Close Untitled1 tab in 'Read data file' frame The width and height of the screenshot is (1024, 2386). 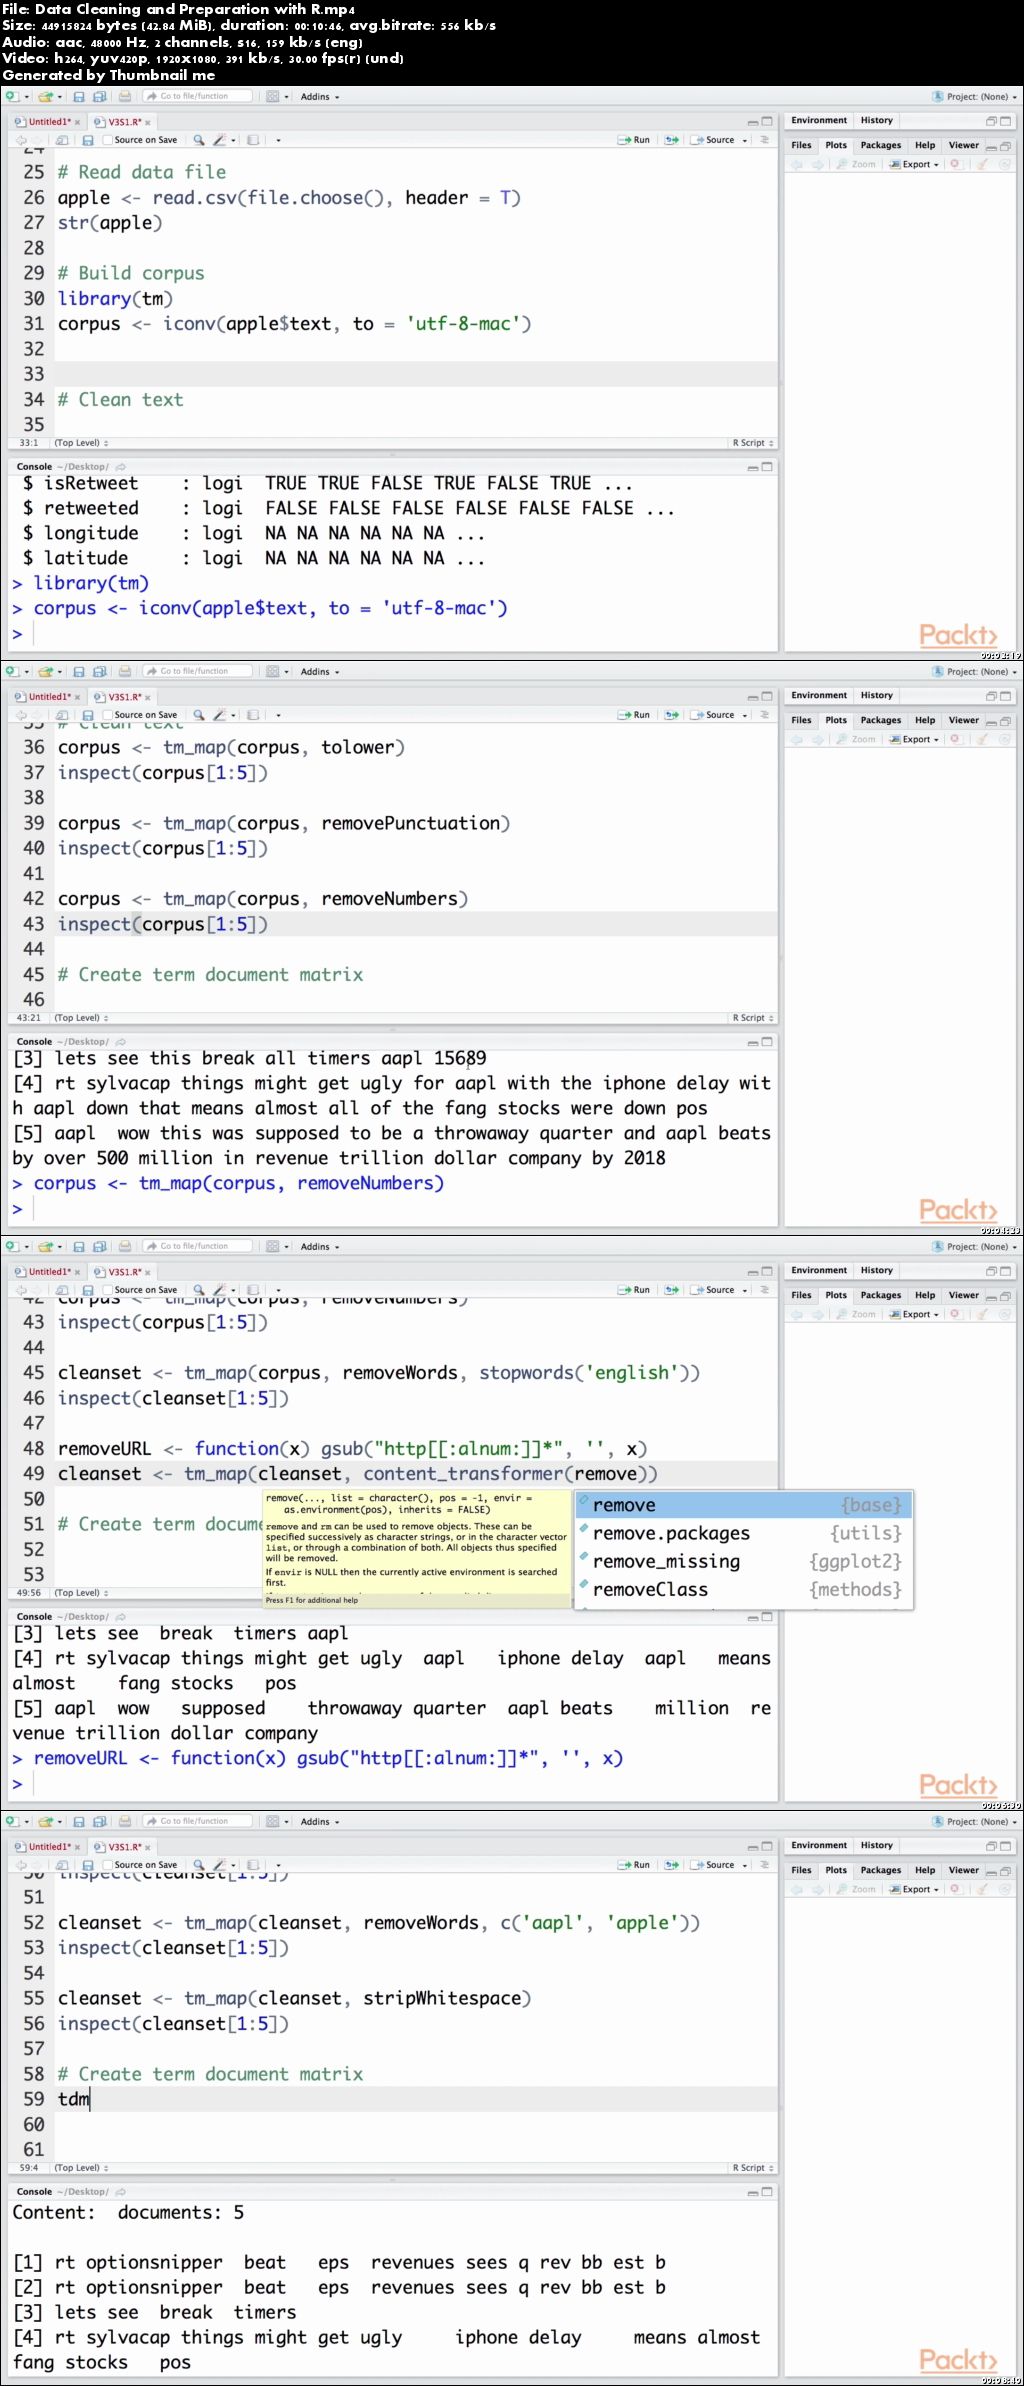coord(77,123)
